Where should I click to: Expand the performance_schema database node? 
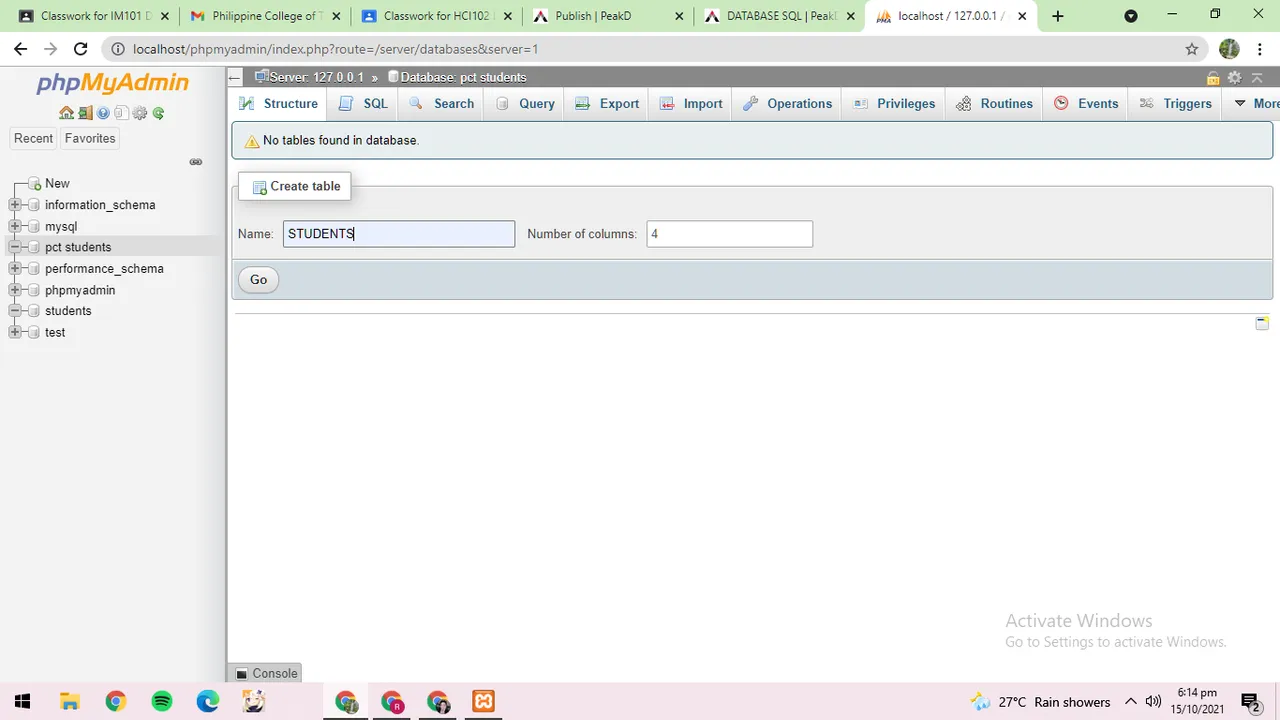[x=15, y=268]
